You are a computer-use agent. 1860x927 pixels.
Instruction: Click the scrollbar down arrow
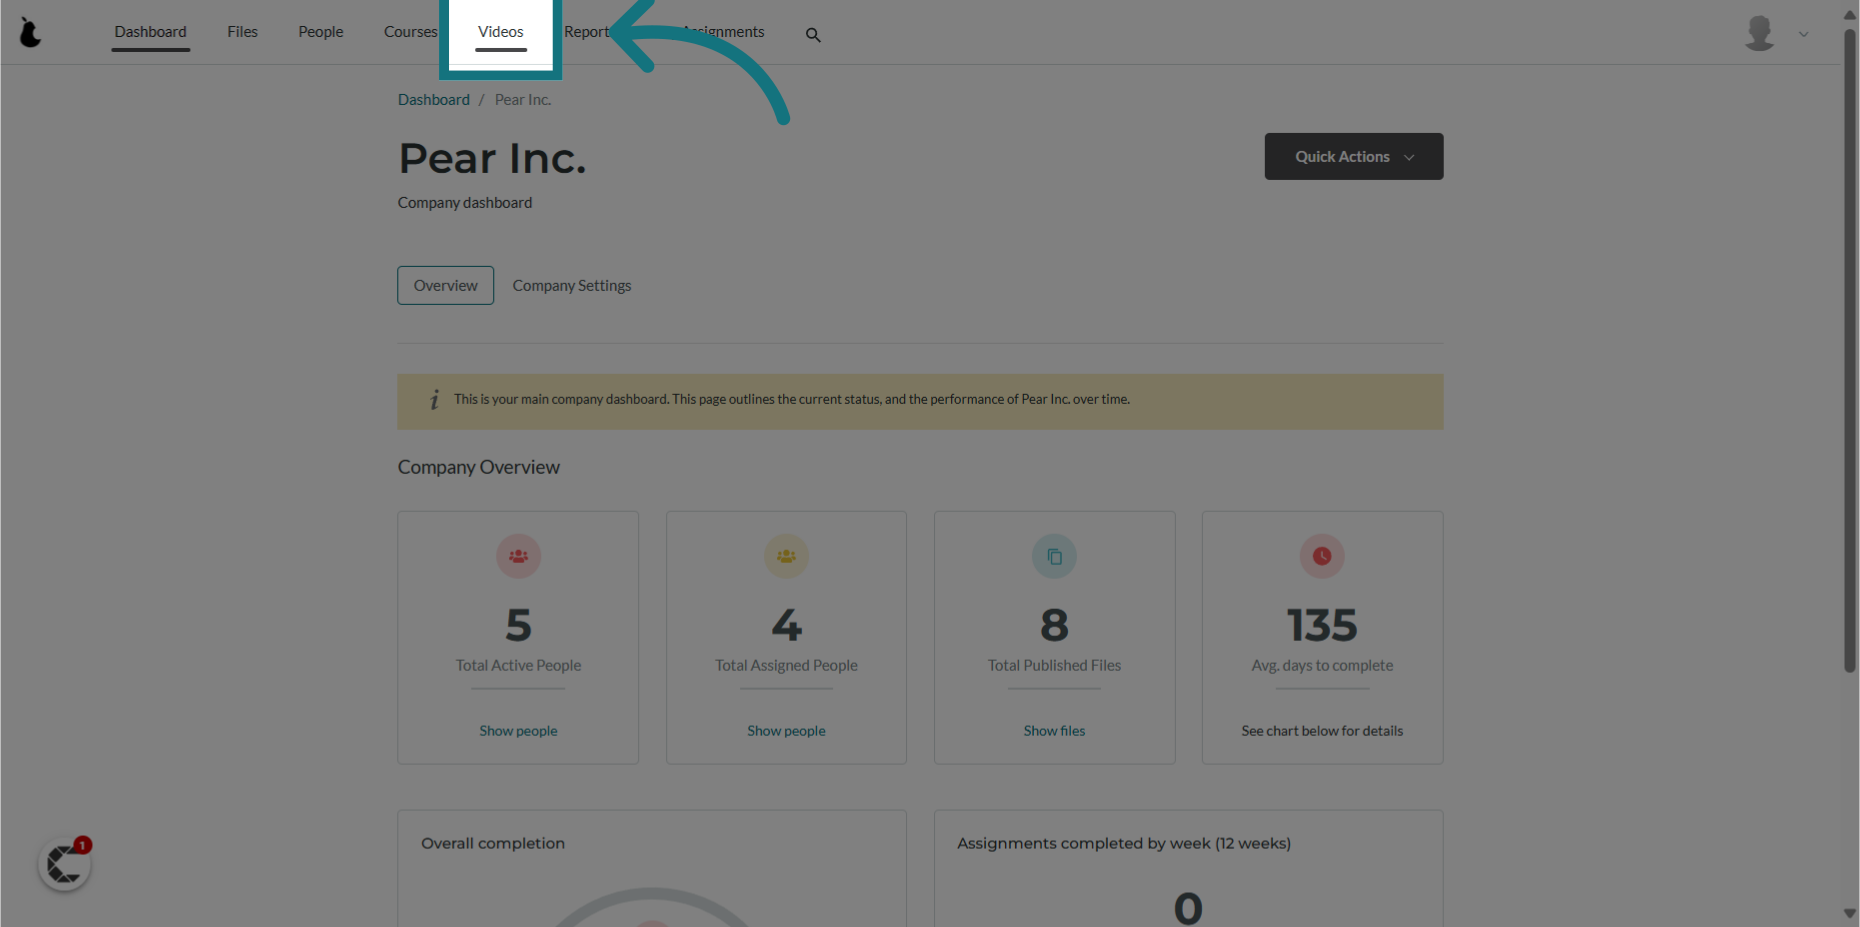pyautogui.click(x=1850, y=913)
